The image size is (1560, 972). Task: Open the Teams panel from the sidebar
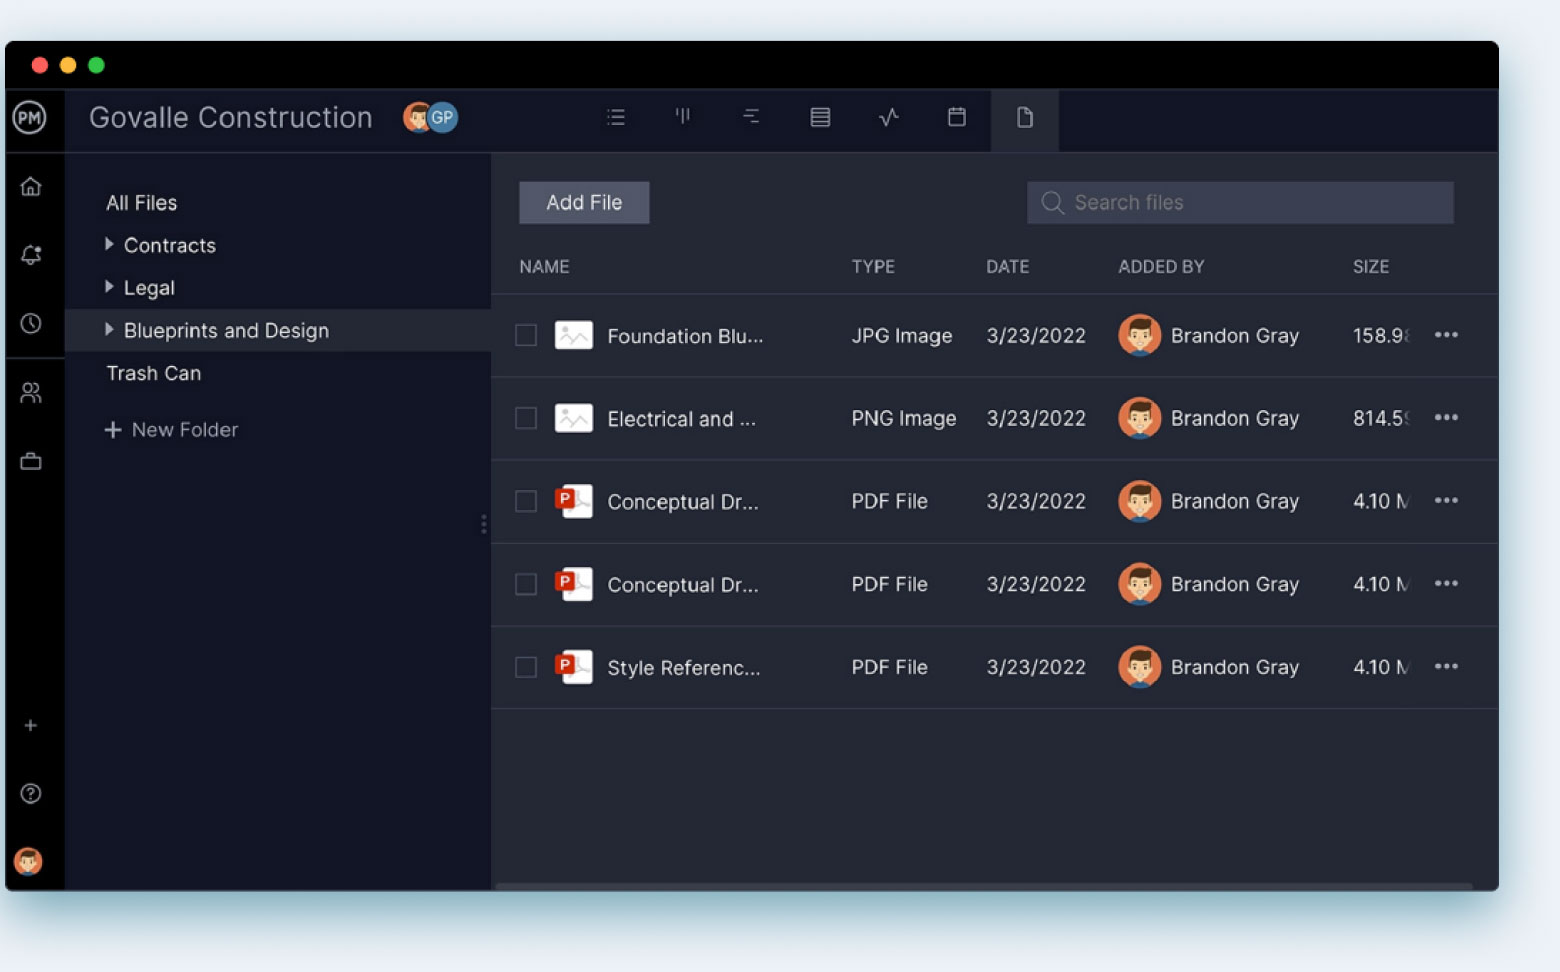(31, 392)
